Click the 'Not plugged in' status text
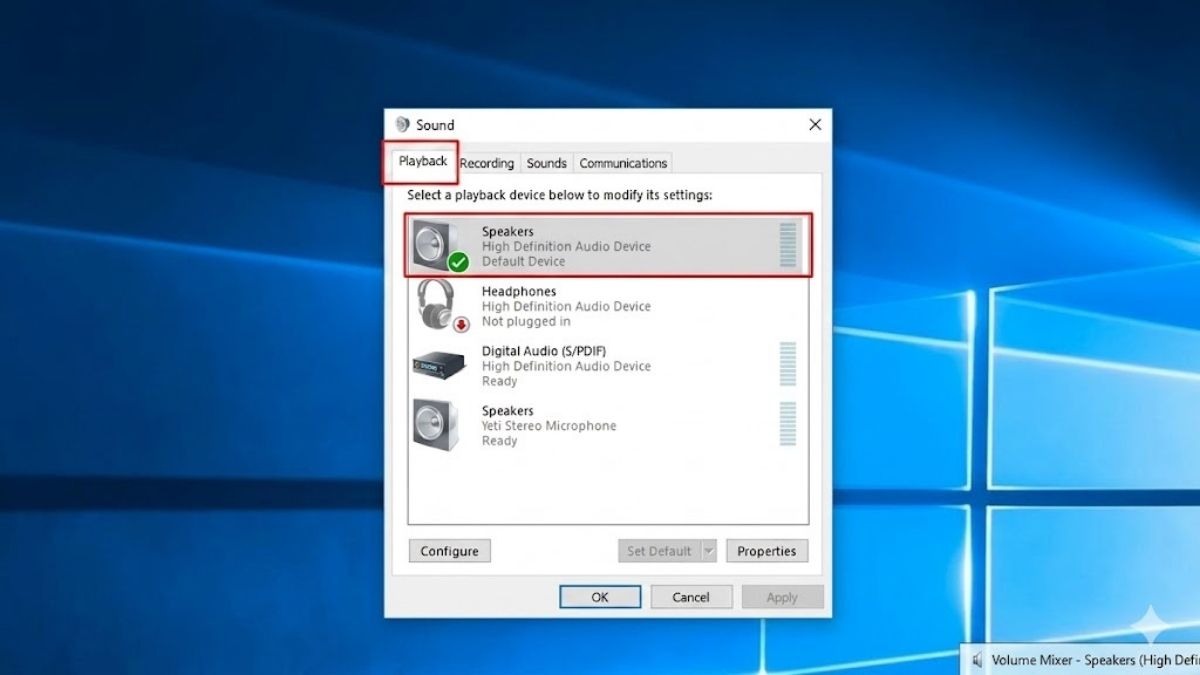This screenshot has width=1200, height=675. point(526,322)
